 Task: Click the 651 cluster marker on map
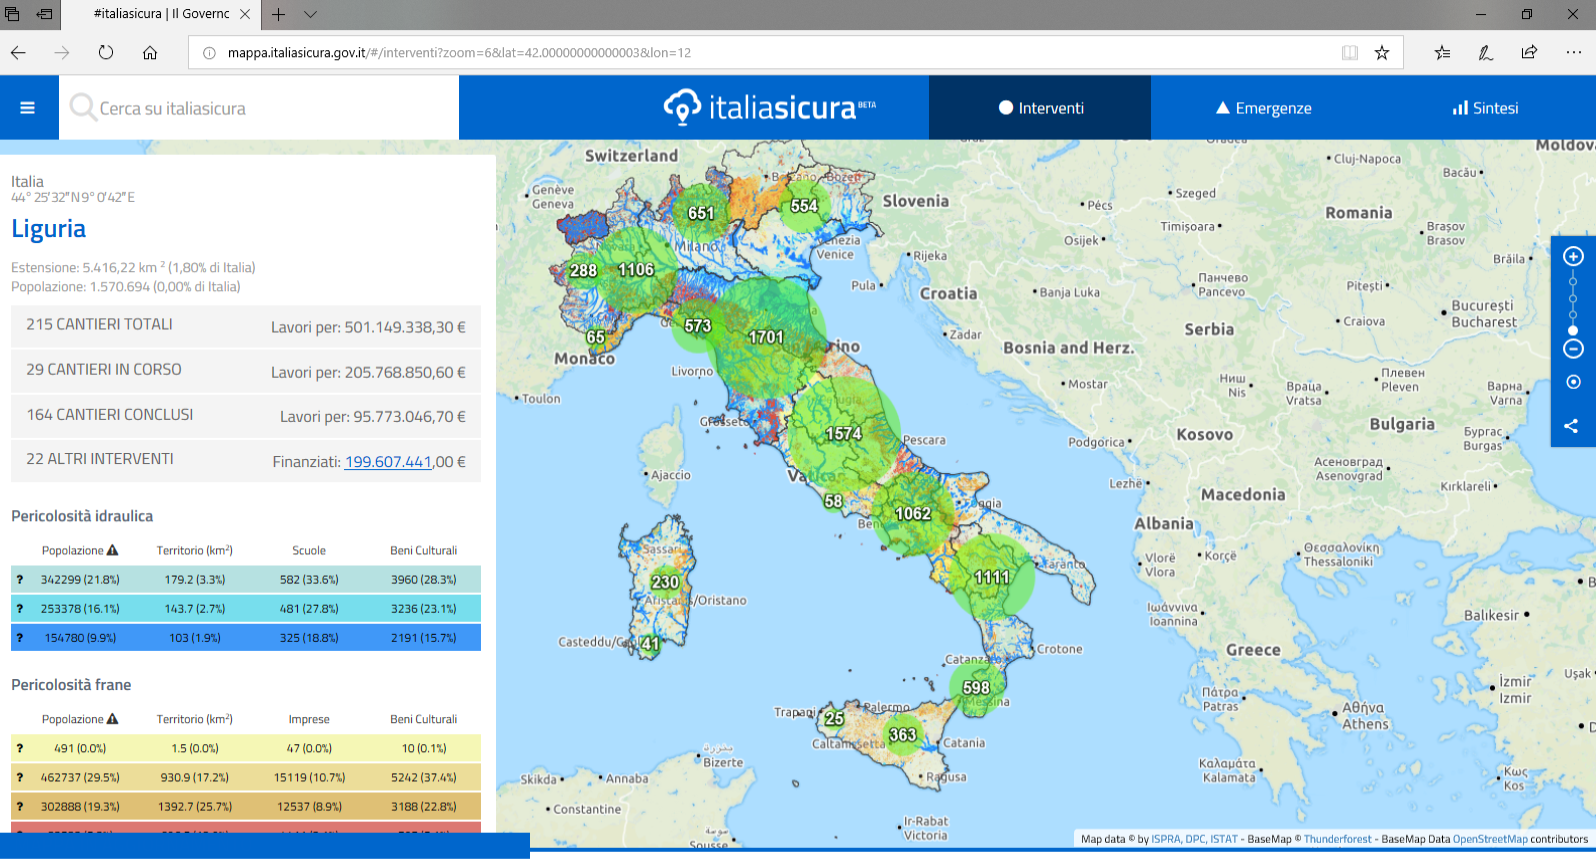701,213
